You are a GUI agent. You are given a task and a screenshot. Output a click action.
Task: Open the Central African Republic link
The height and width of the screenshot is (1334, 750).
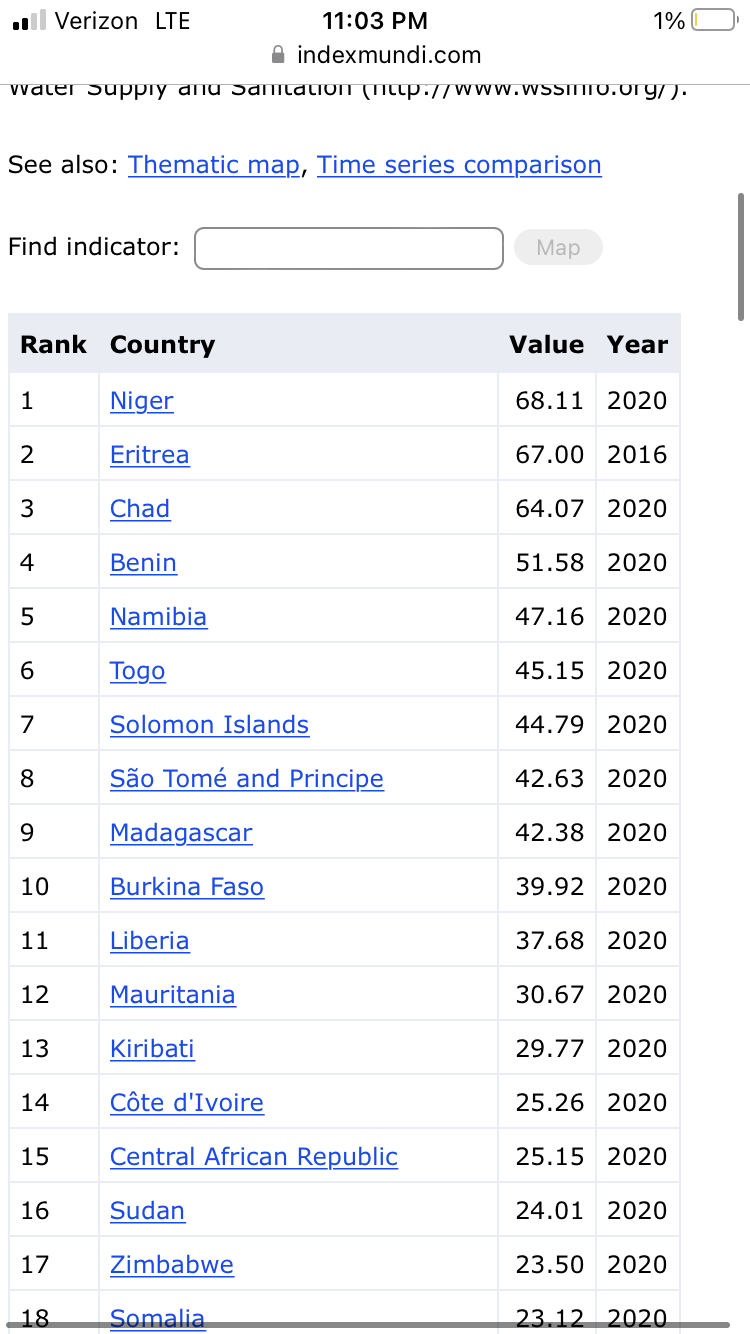coord(254,1157)
